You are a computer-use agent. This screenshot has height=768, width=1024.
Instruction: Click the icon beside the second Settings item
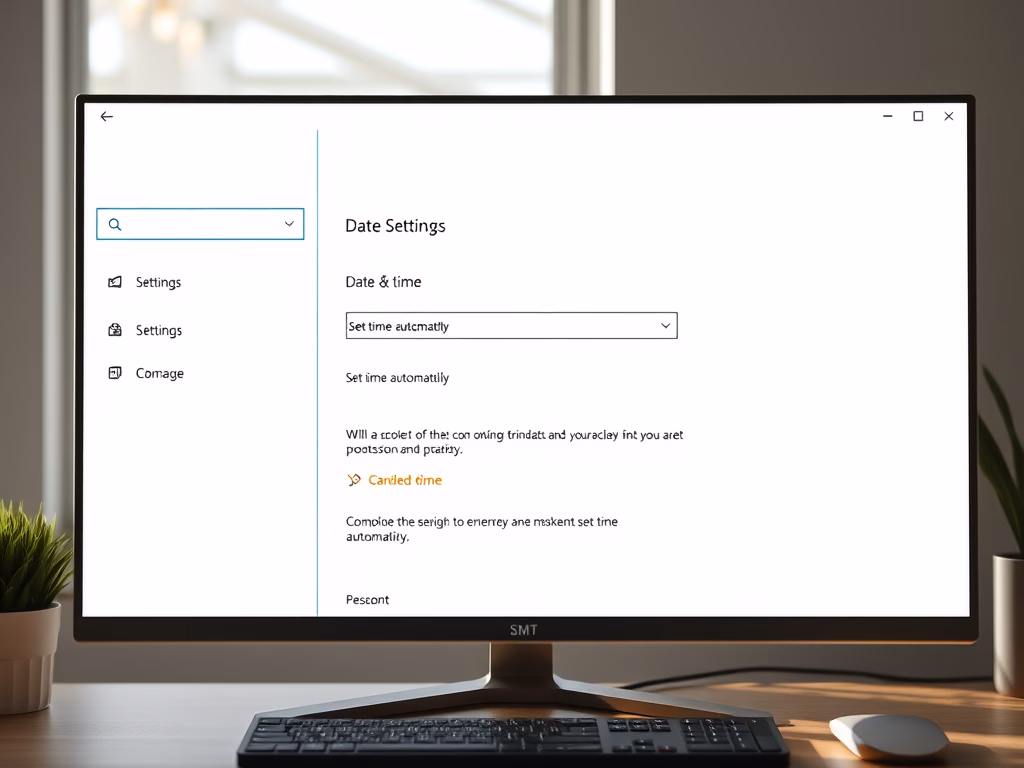(x=115, y=330)
